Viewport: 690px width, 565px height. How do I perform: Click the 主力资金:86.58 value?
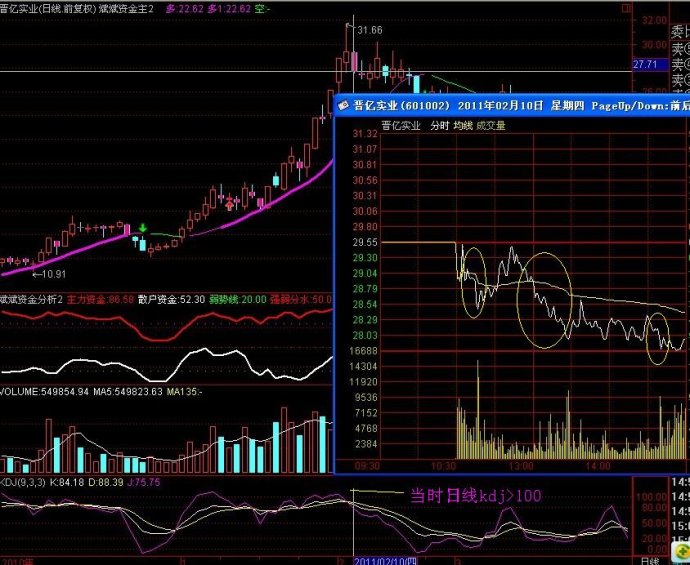point(99,300)
